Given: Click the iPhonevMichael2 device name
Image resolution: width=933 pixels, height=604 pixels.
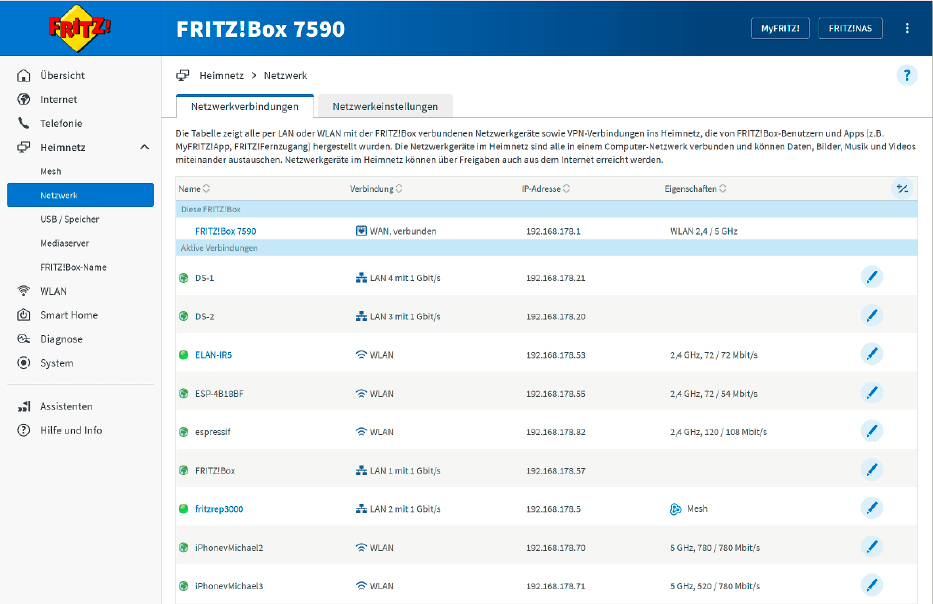Looking at the screenshot, I should [229, 547].
